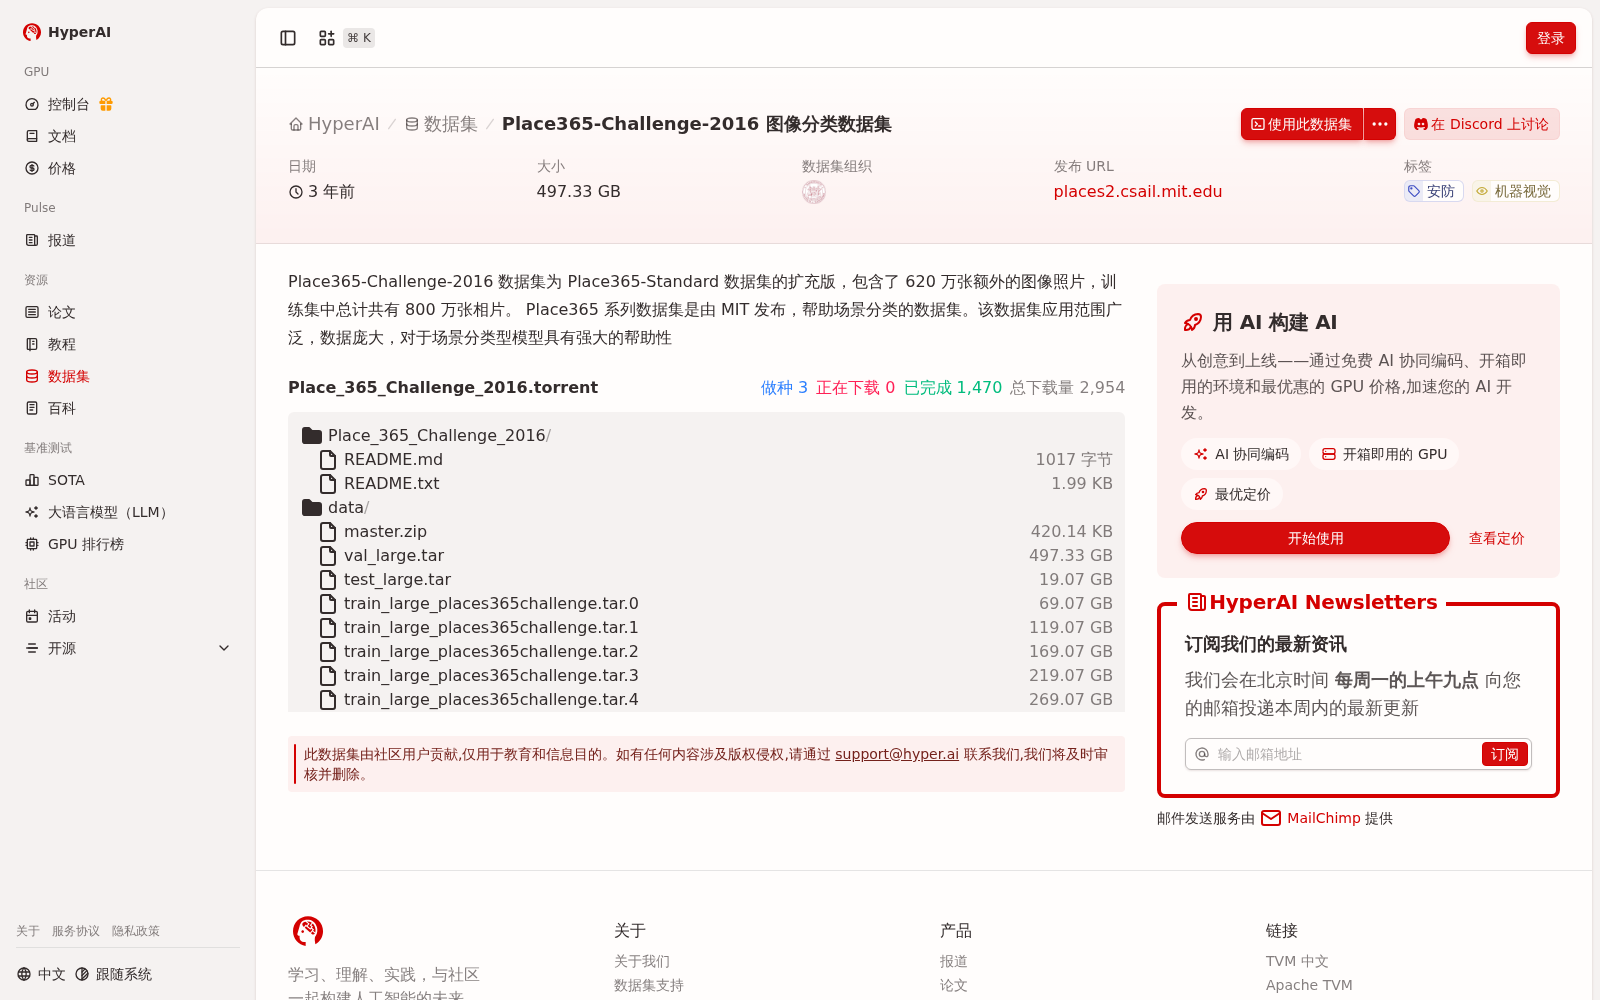
Task: Click the data folder icon
Action: pyautogui.click(x=312, y=508)
